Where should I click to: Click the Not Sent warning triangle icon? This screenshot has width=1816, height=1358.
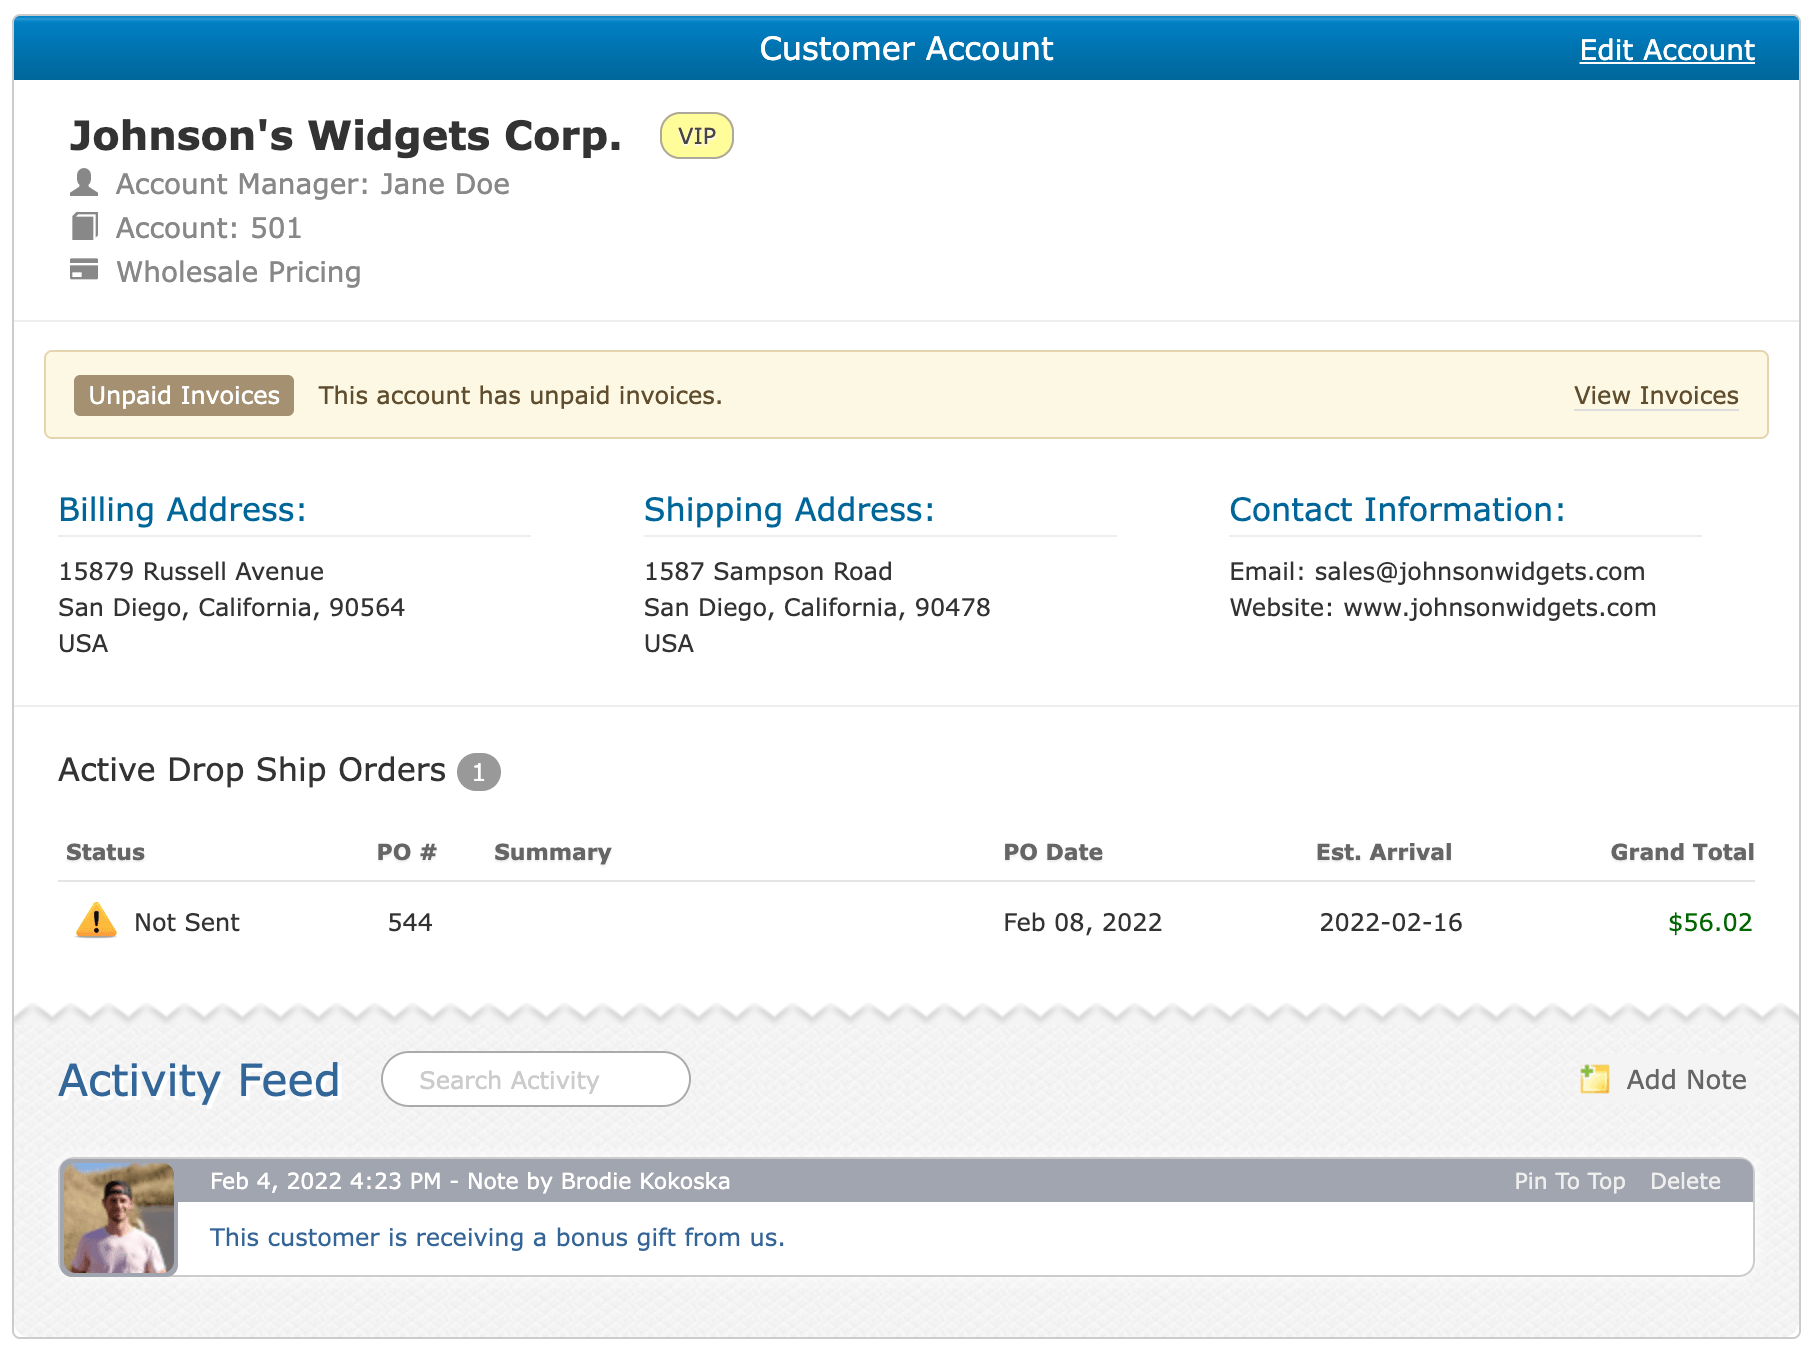[96, 921]
